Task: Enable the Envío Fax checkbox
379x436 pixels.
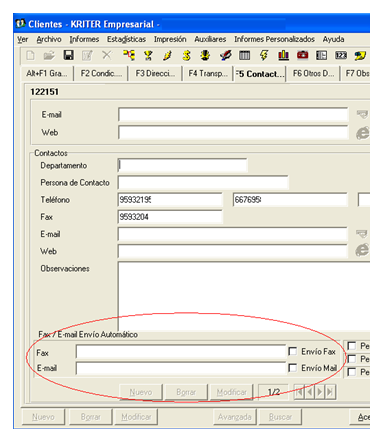Action: (292, 351)
